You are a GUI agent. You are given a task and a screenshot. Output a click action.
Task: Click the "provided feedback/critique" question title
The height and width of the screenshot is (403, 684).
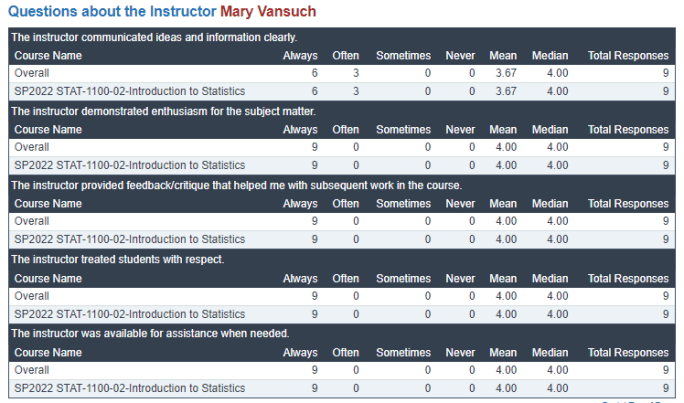235,186
